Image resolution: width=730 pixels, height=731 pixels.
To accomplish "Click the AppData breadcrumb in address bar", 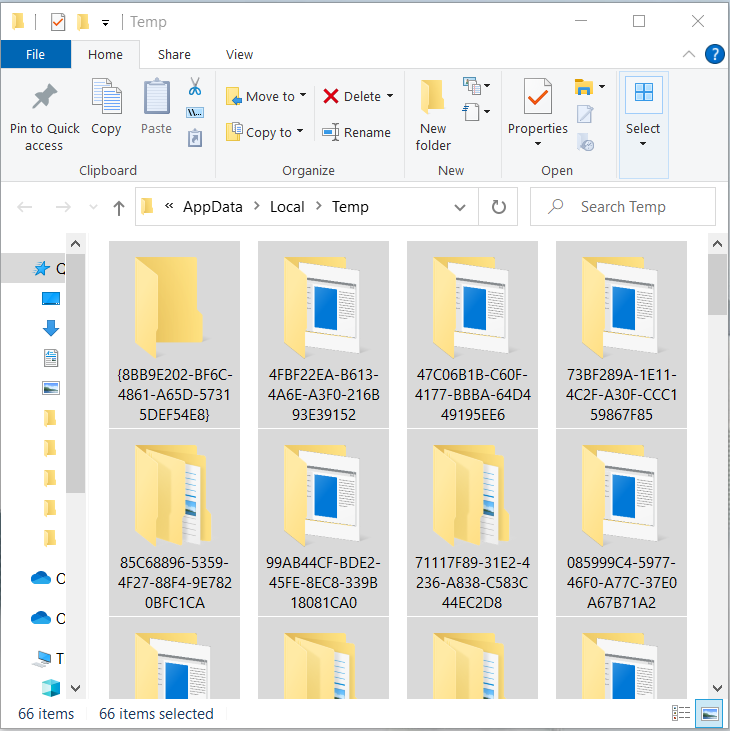I will (x=212, y=207).
